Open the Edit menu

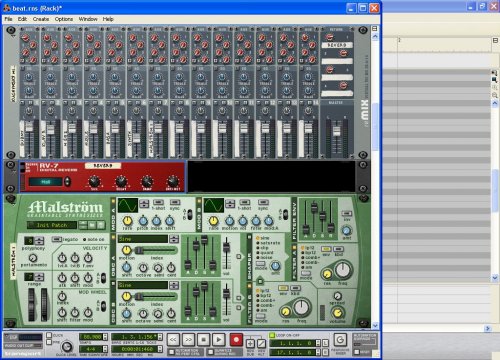coord(22,19)
